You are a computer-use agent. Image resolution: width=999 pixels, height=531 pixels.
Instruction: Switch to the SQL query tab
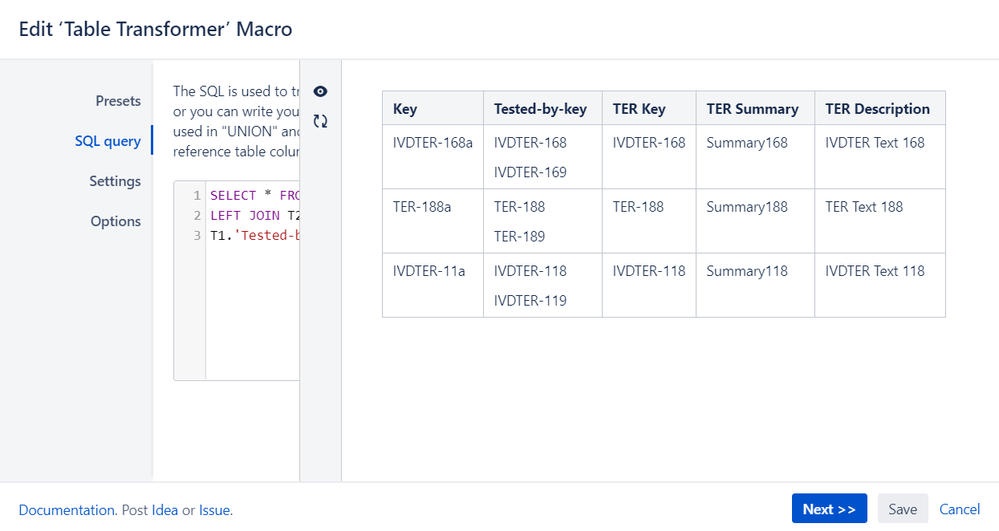tap(108, 141)
